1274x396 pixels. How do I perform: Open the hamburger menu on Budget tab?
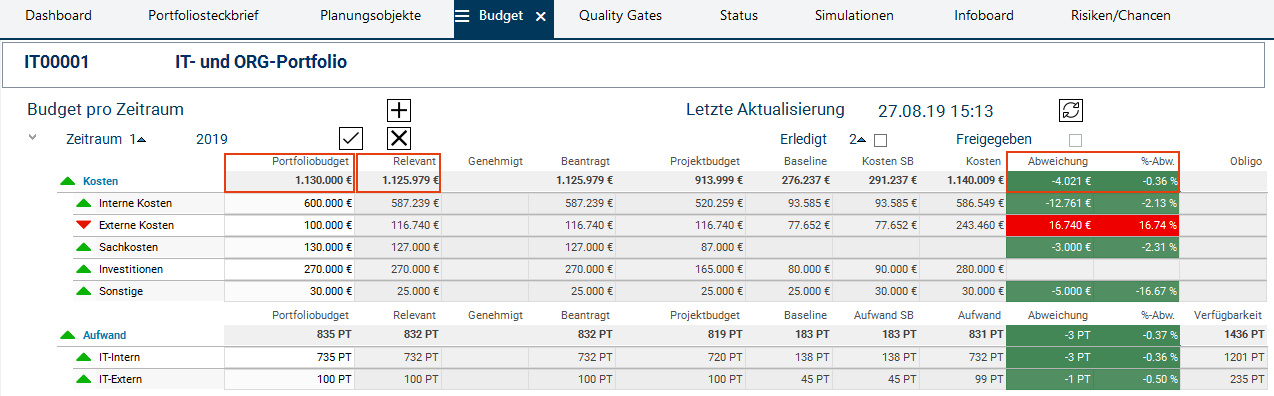tap(462, 16)
